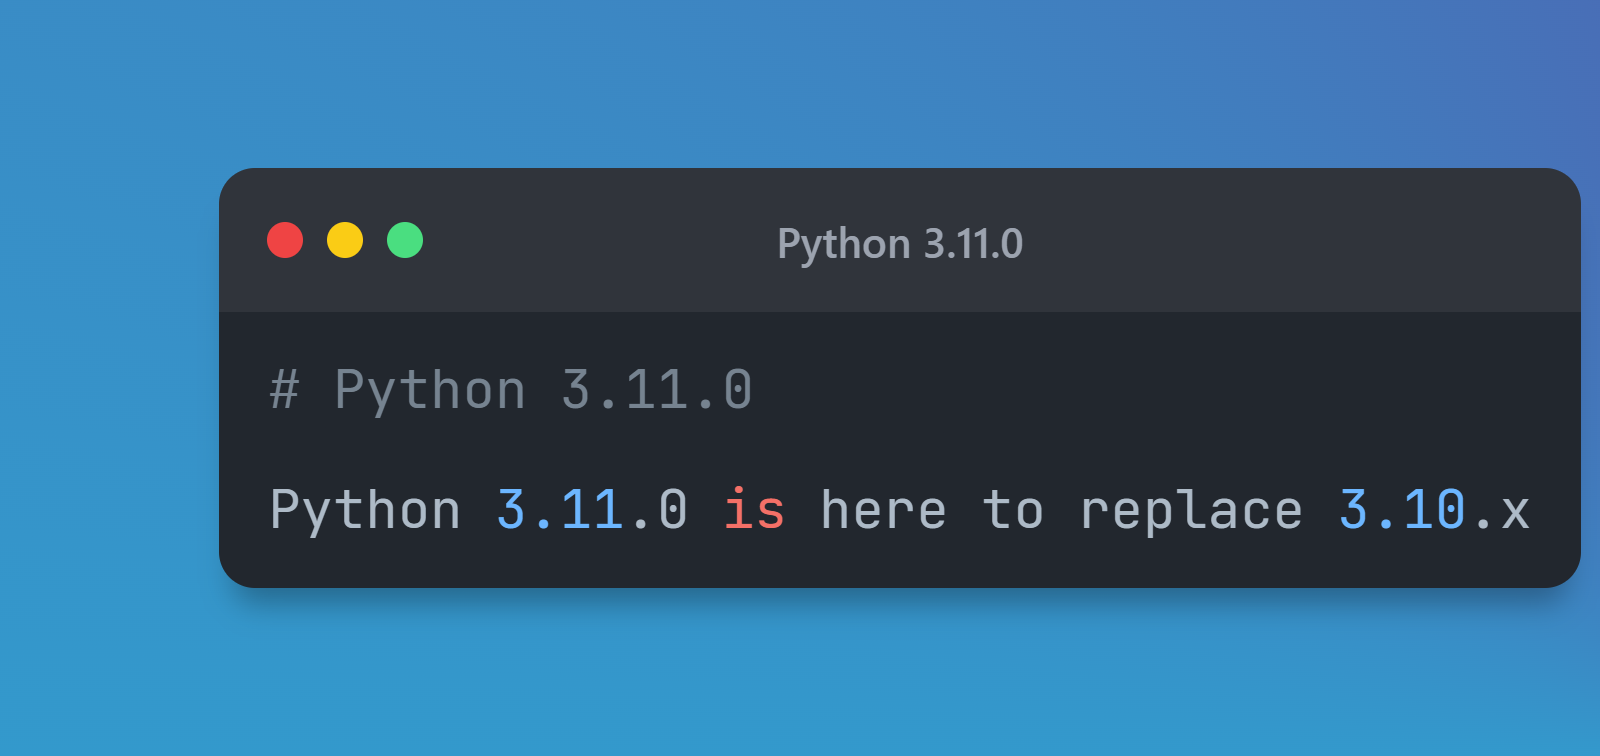Click the trailing '.x' text

[x=1500, y=511]
